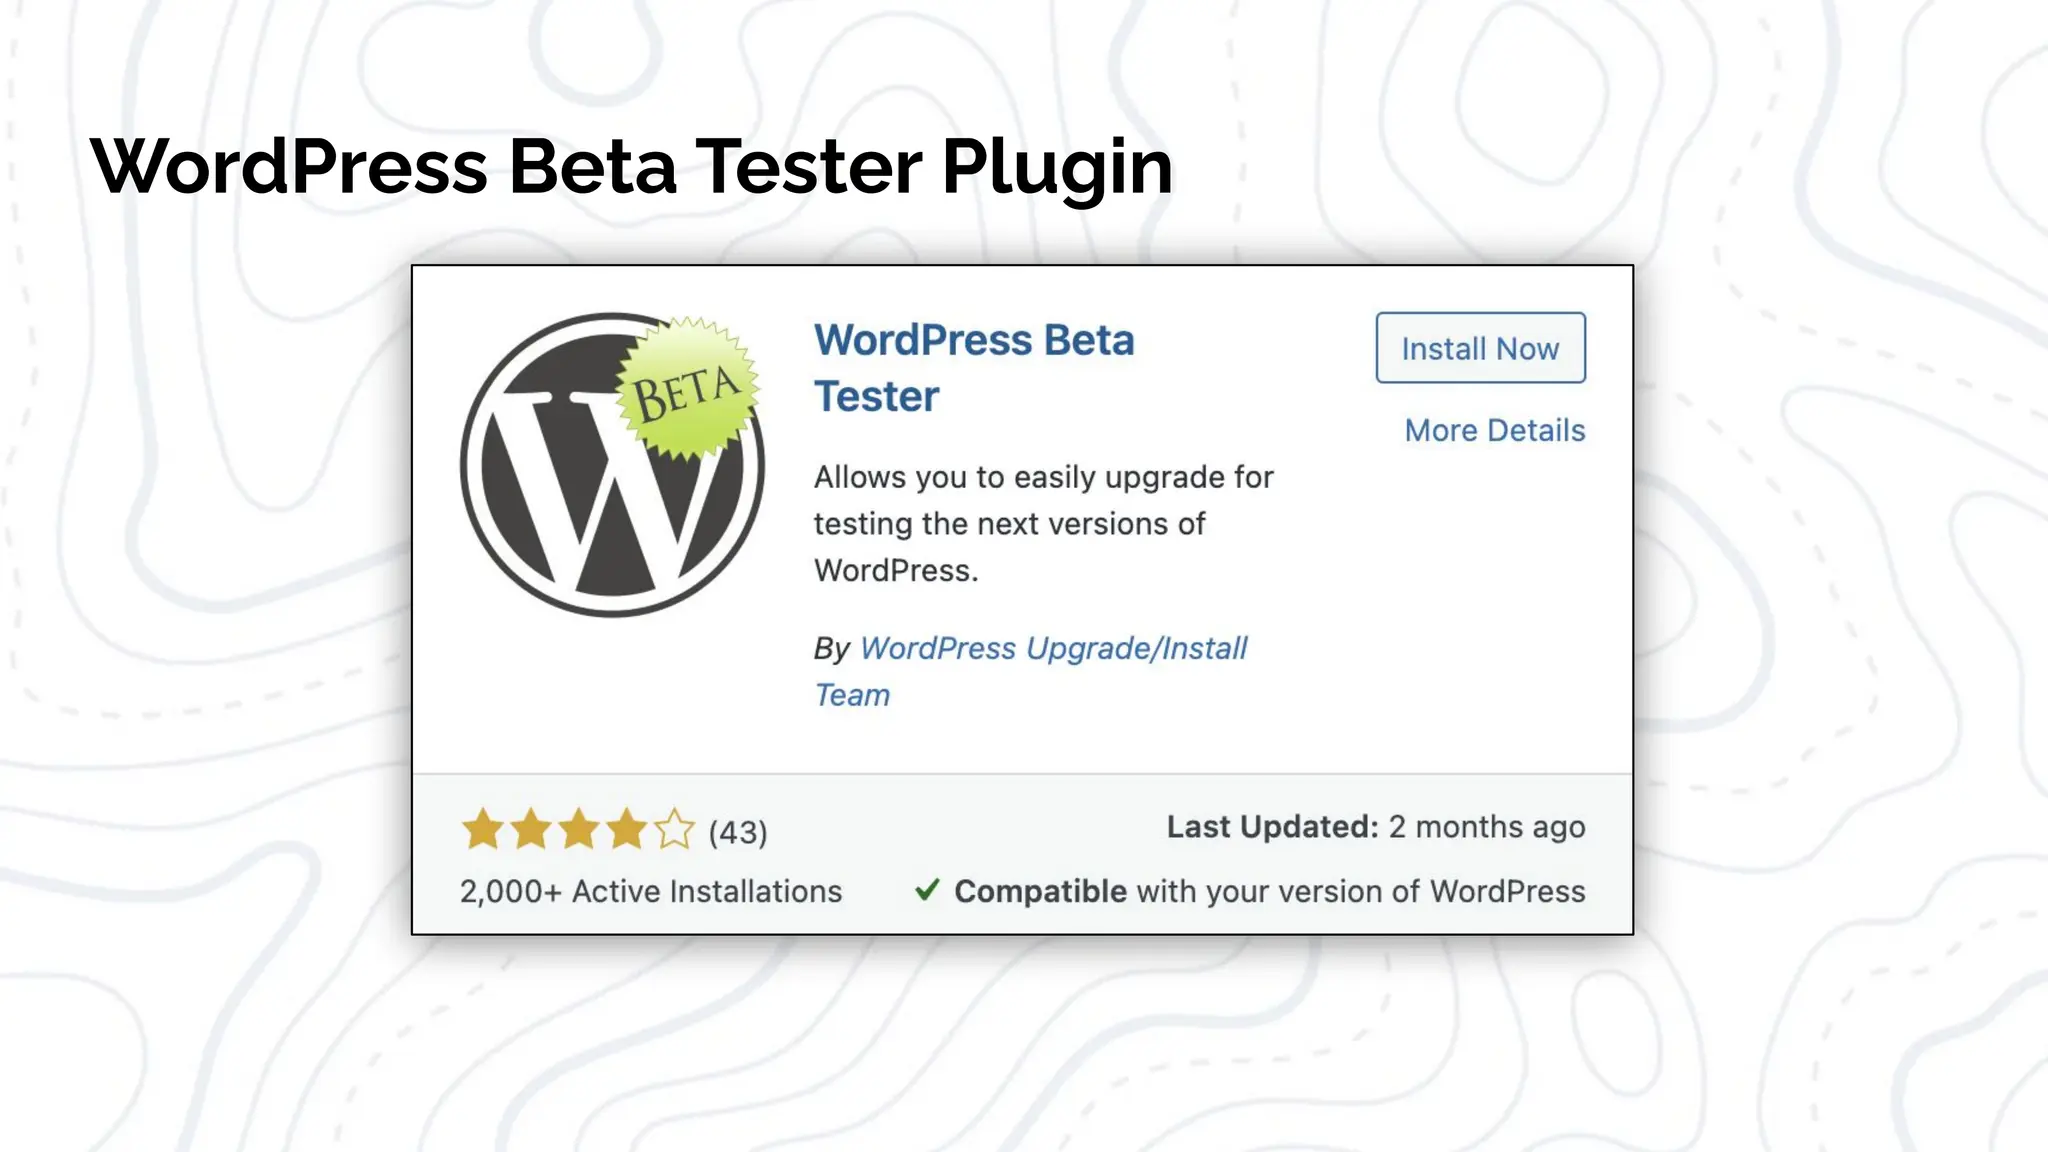Open the WordPress Beta Tester plugin title
Screen dimensions: 2048x1152
point(974,368)
